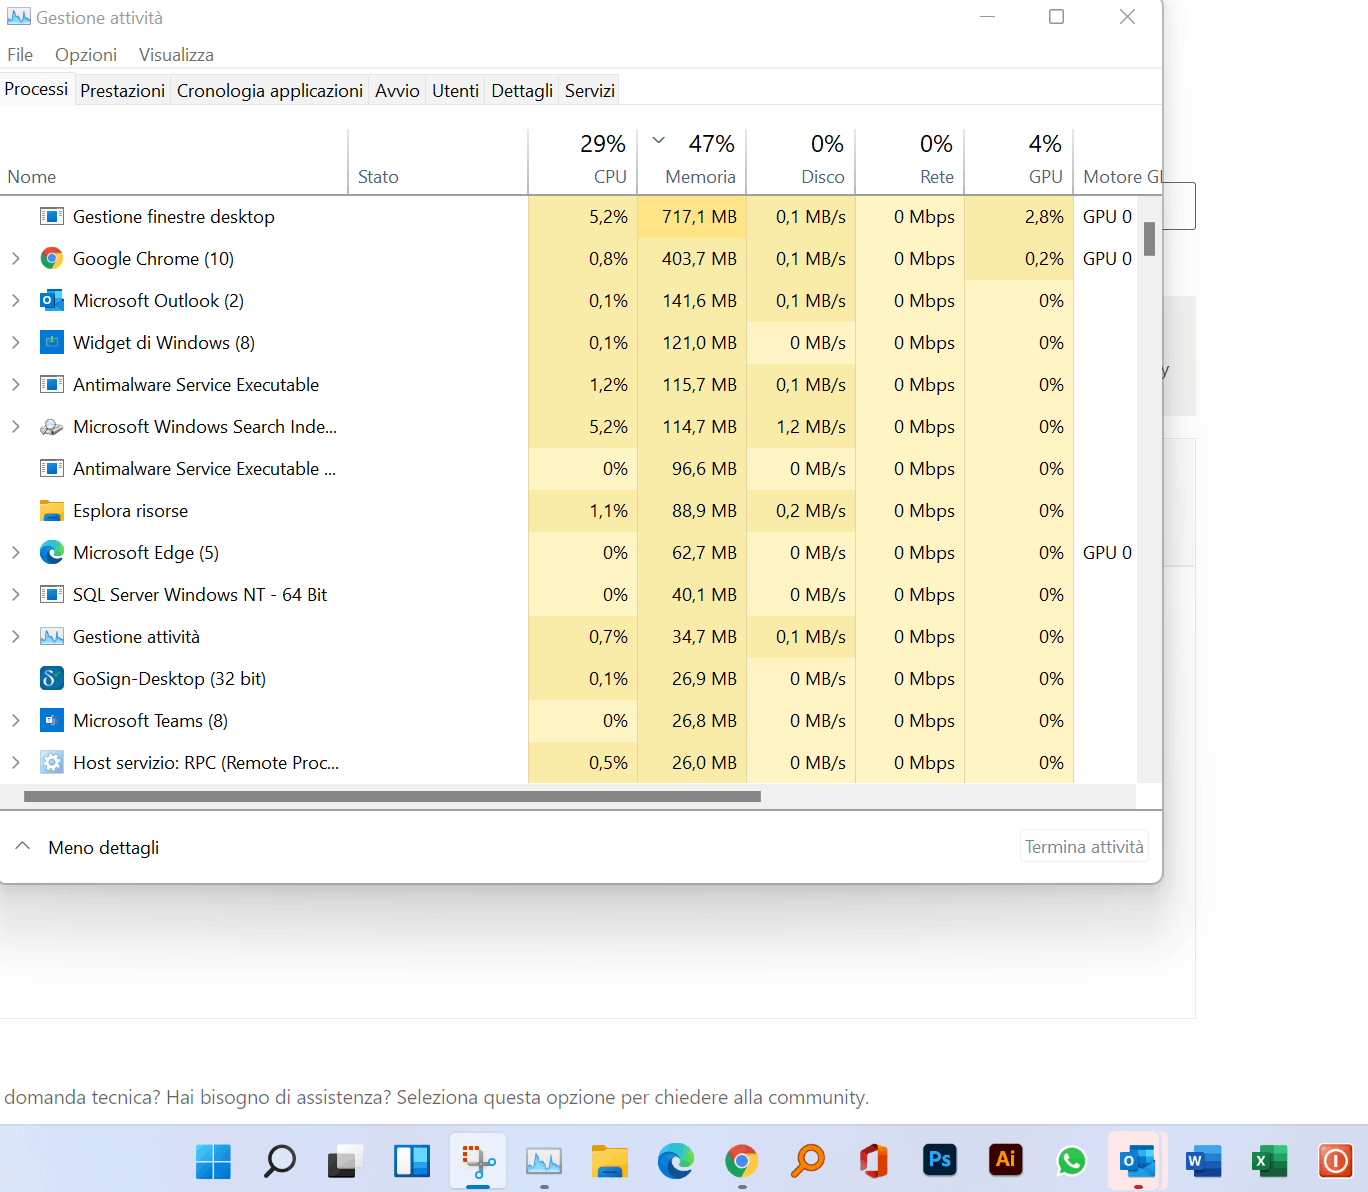Image resolution: width=1368 pixels, height=1192 pixels.
Task: Open File Explorer on the taskbar
Action: [609, 1161]
